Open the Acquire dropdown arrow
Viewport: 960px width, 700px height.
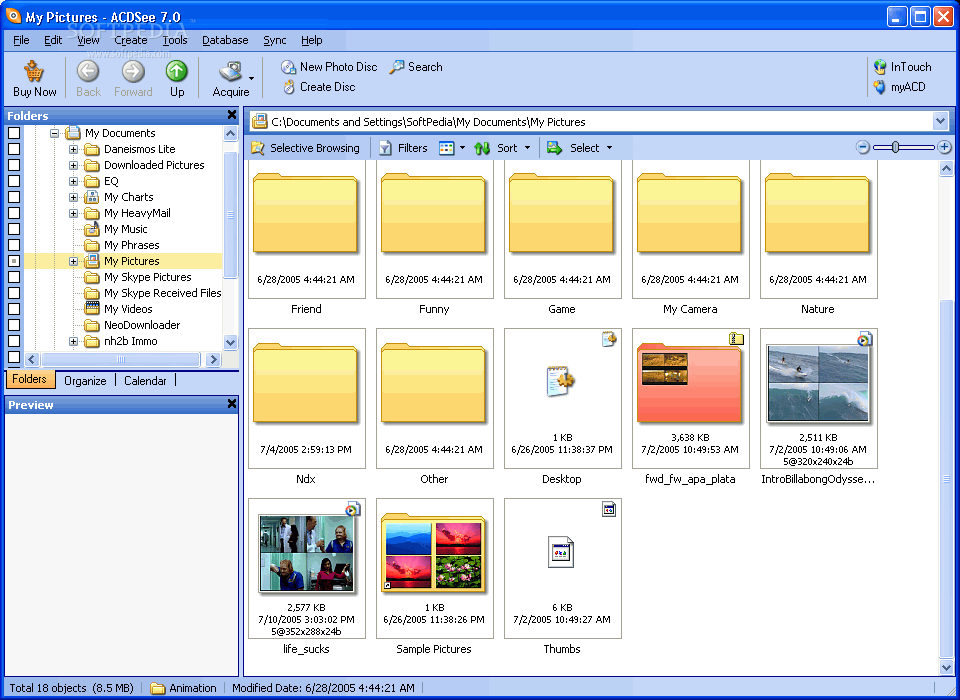pyautogui.click(x=252, y=78)
